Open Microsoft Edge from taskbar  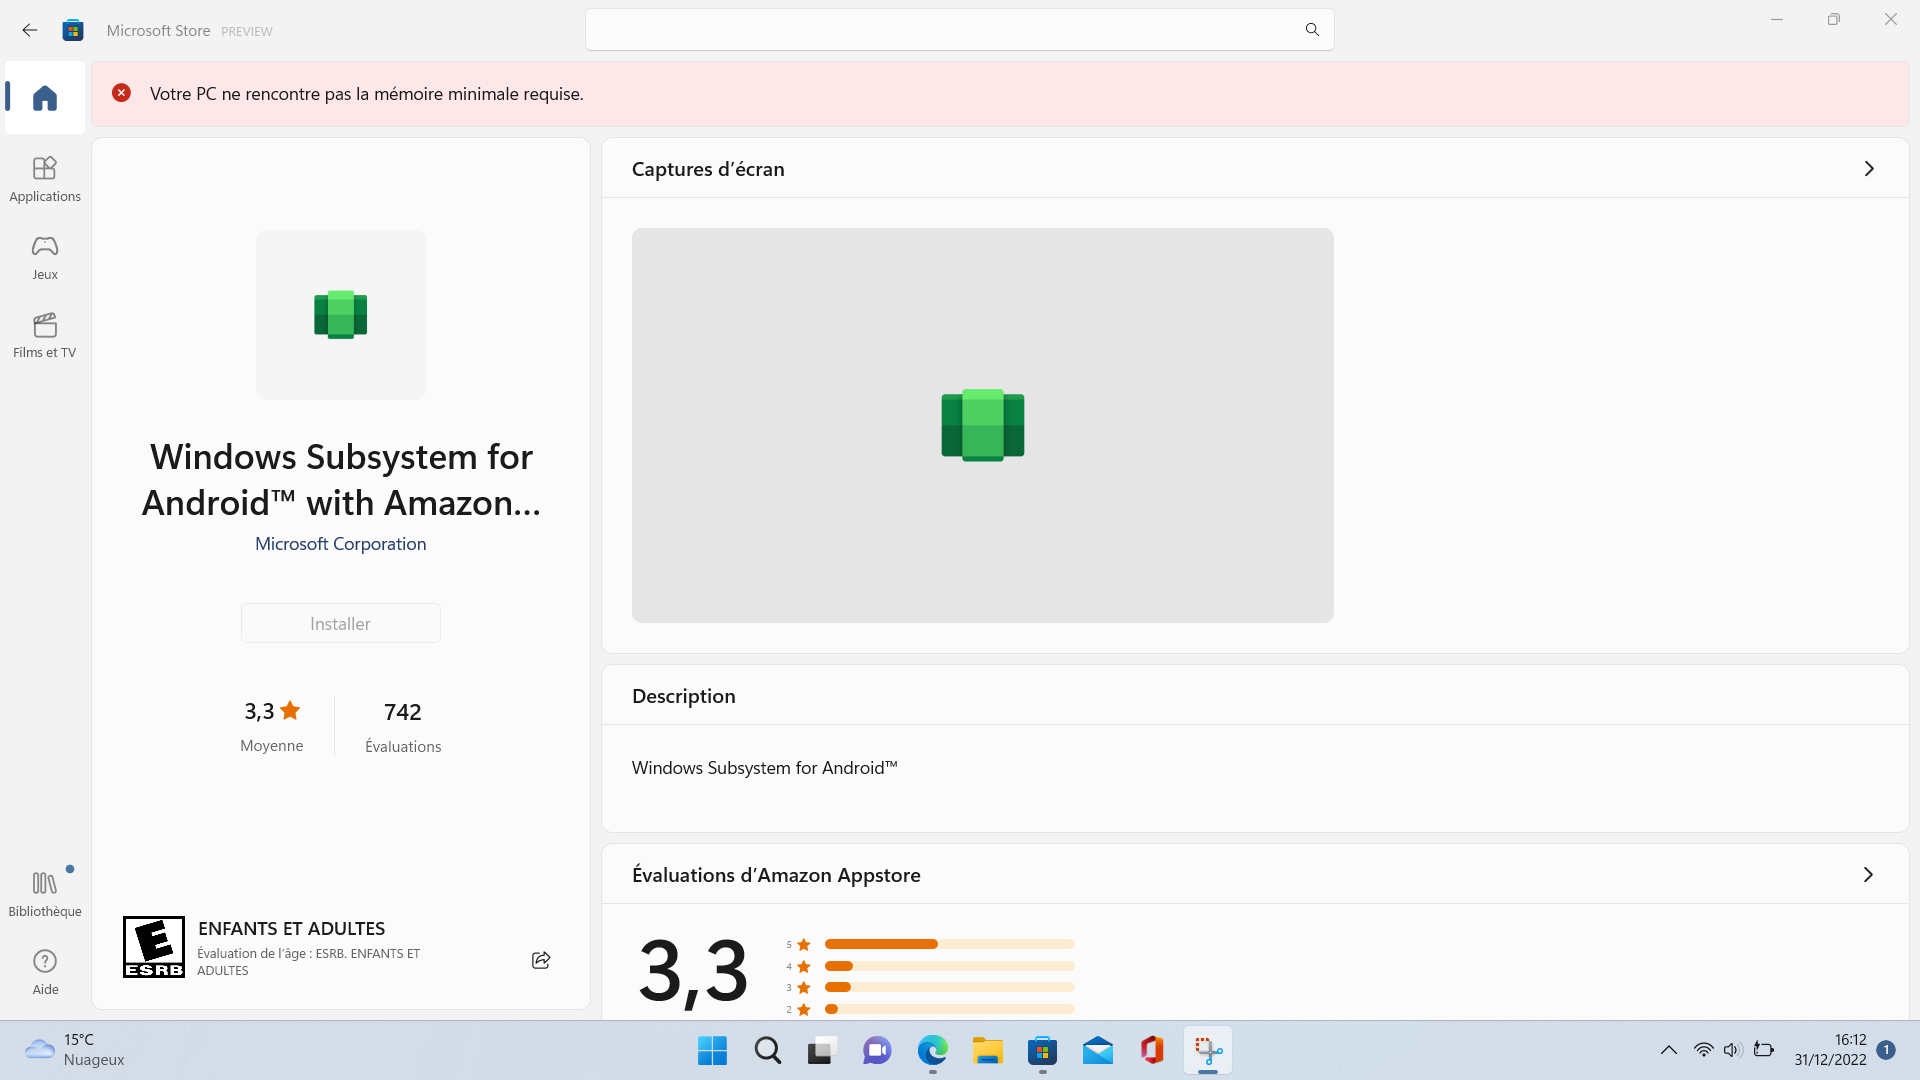click(933, 1051)
